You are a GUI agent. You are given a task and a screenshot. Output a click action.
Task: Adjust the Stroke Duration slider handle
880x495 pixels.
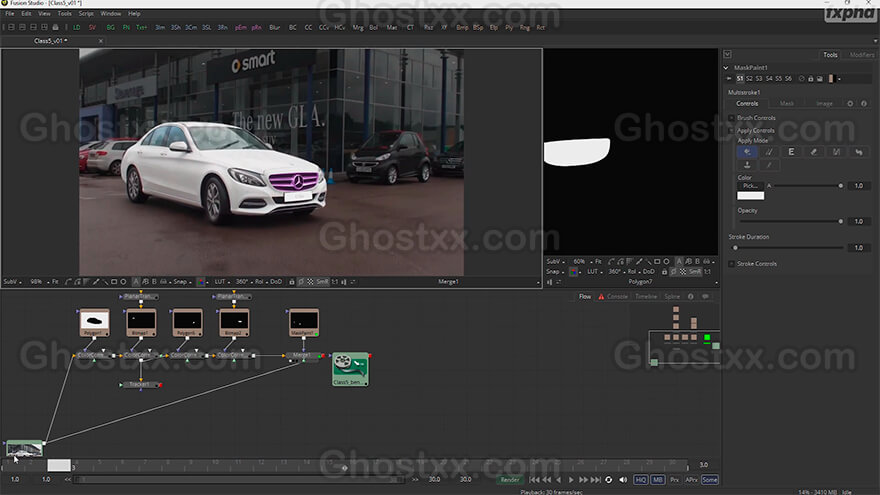735,248
